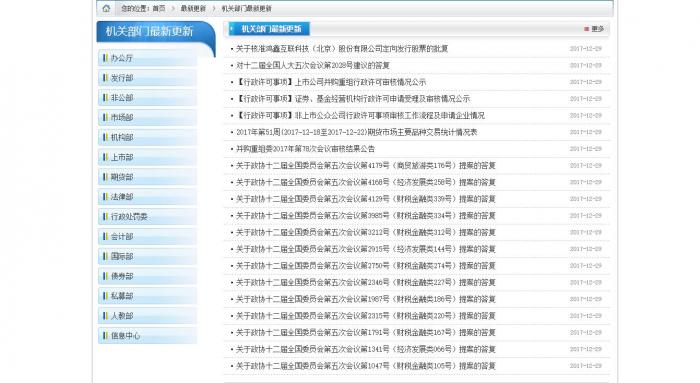The image size is (700, 383).
Task: Open the 关于核准鸿鑫互联科技 approval article
Action: point(342,49)
